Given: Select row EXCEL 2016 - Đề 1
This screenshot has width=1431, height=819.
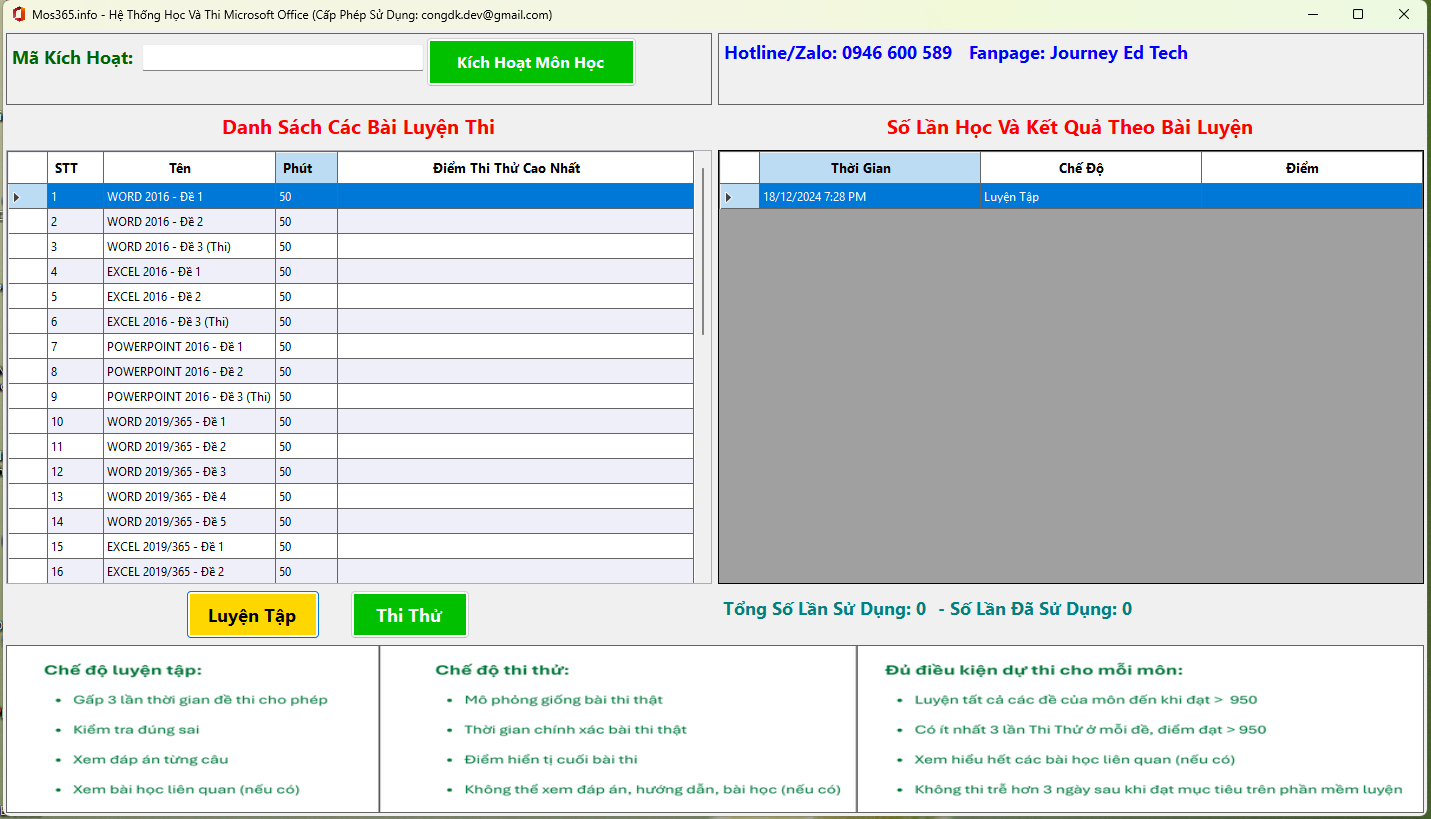Looking at the screenshot, I should coord(351,272).
